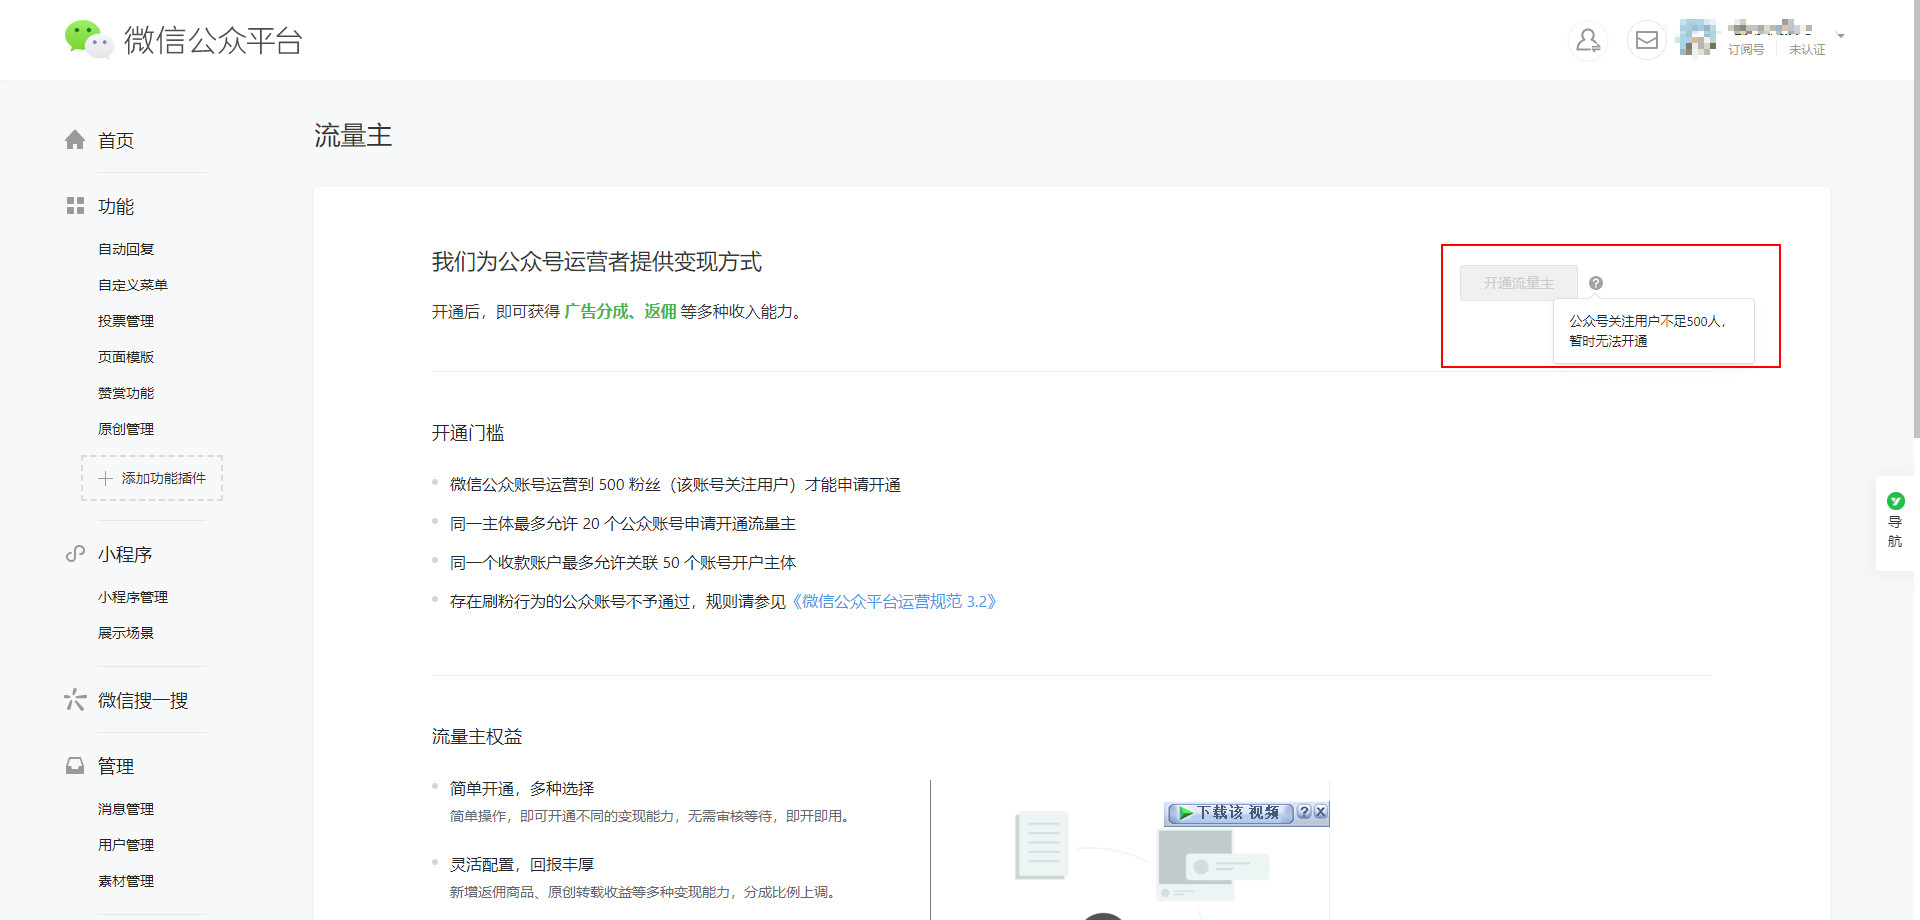Open 消息管理 menu item
The image size is (1920, 920).
[x=126, y=809]
